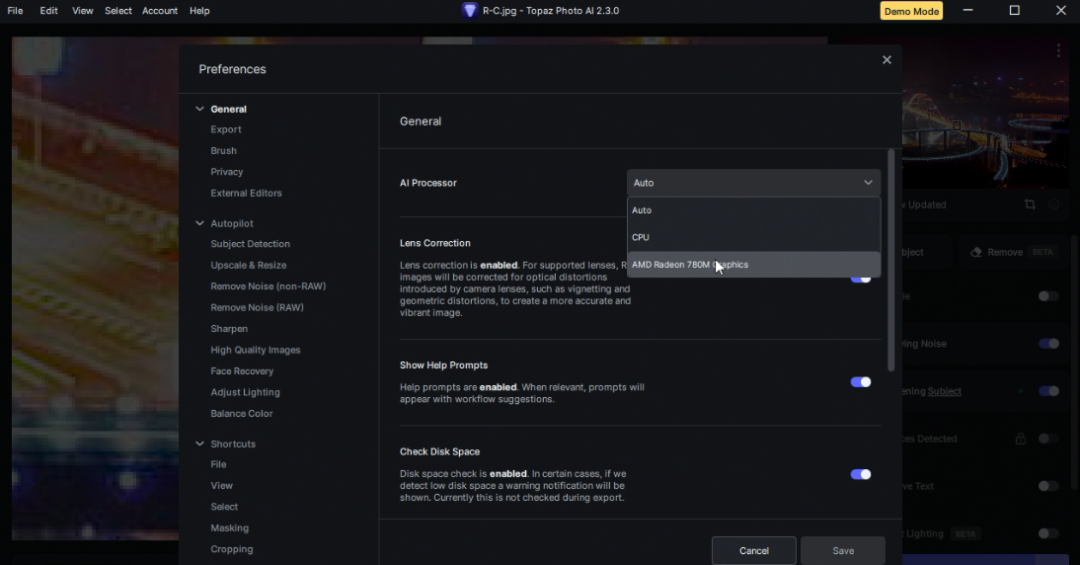Viewport: 1080px width, 565px height.
Task: Collapse the Shortcuts tree section
Action: point(200,444)
